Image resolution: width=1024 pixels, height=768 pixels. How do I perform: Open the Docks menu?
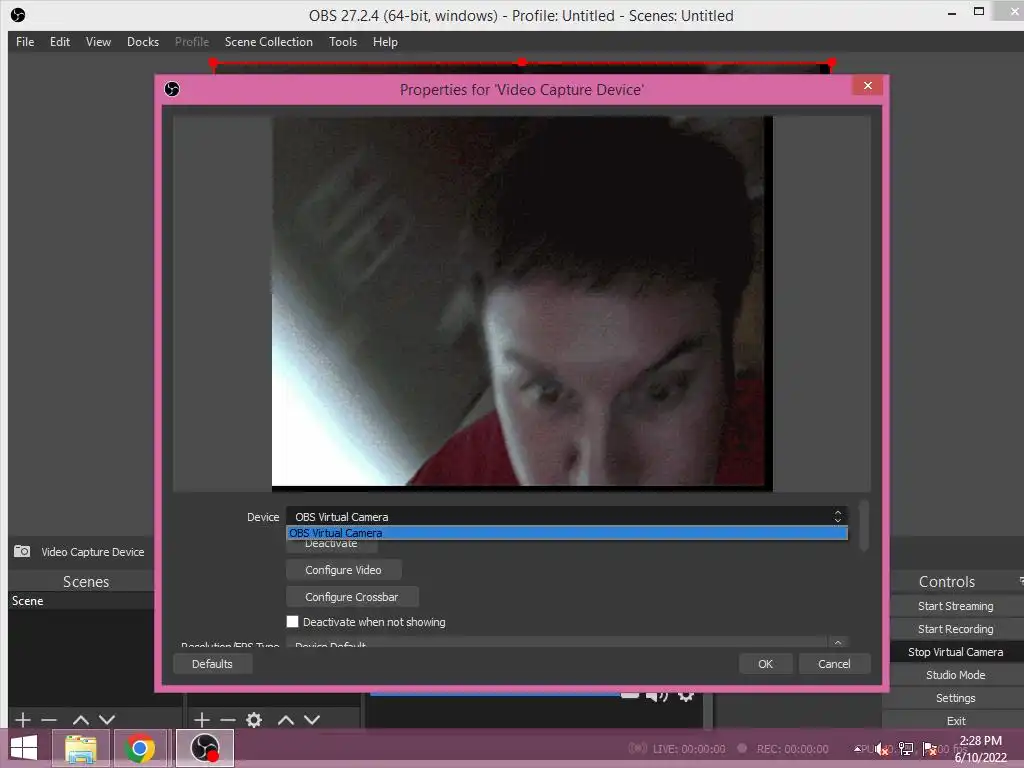point(143,42)
